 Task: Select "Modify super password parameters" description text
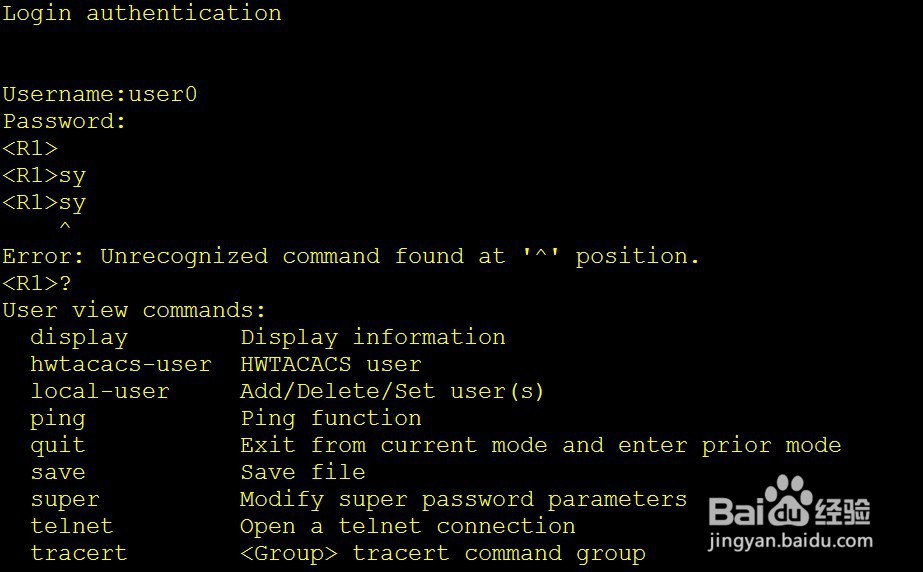(463, 499)
